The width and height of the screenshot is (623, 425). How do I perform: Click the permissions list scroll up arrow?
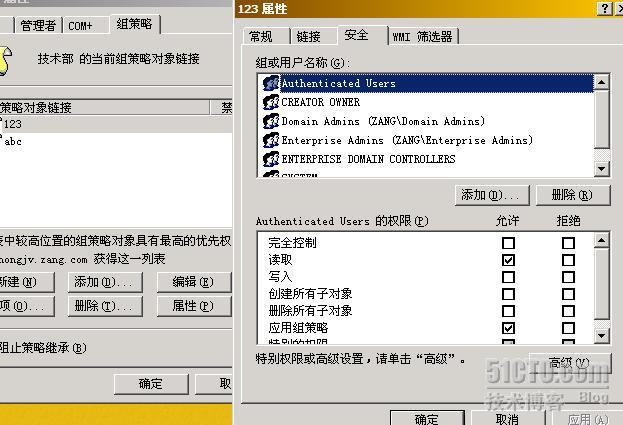[602, 240]
